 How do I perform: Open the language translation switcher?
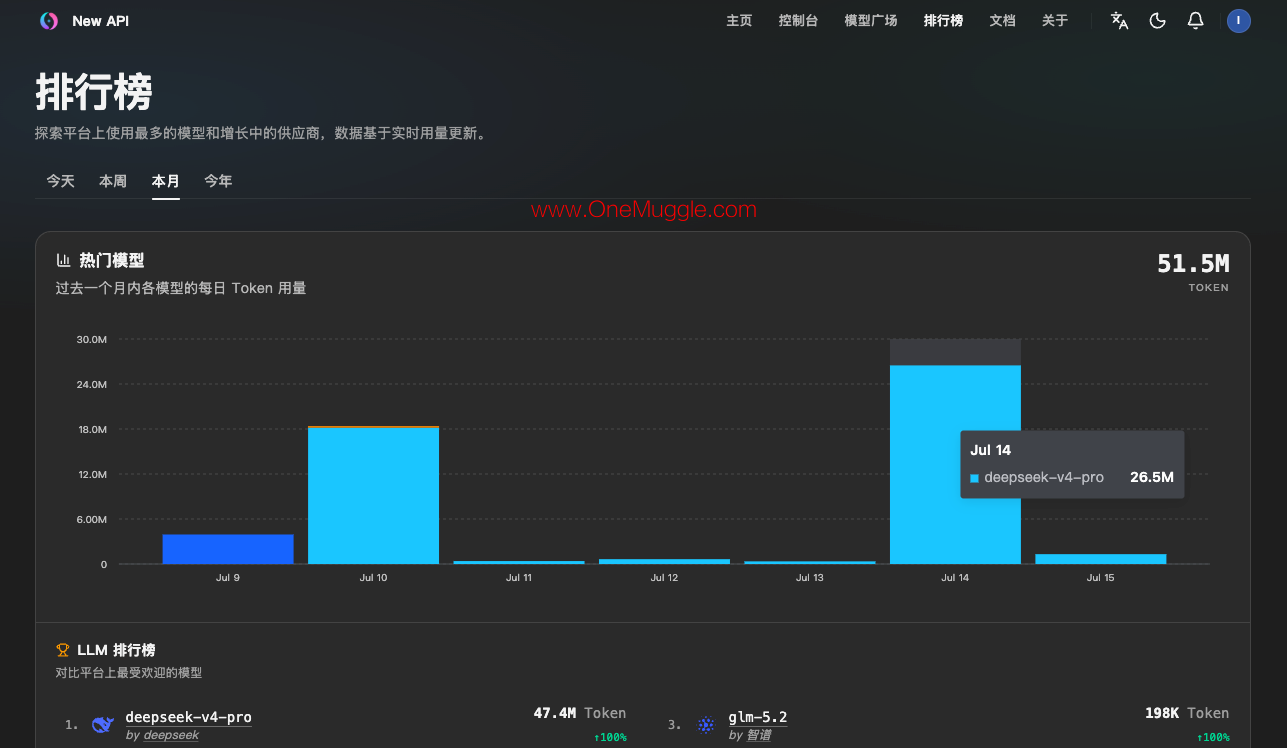[x=1120, y=21]
